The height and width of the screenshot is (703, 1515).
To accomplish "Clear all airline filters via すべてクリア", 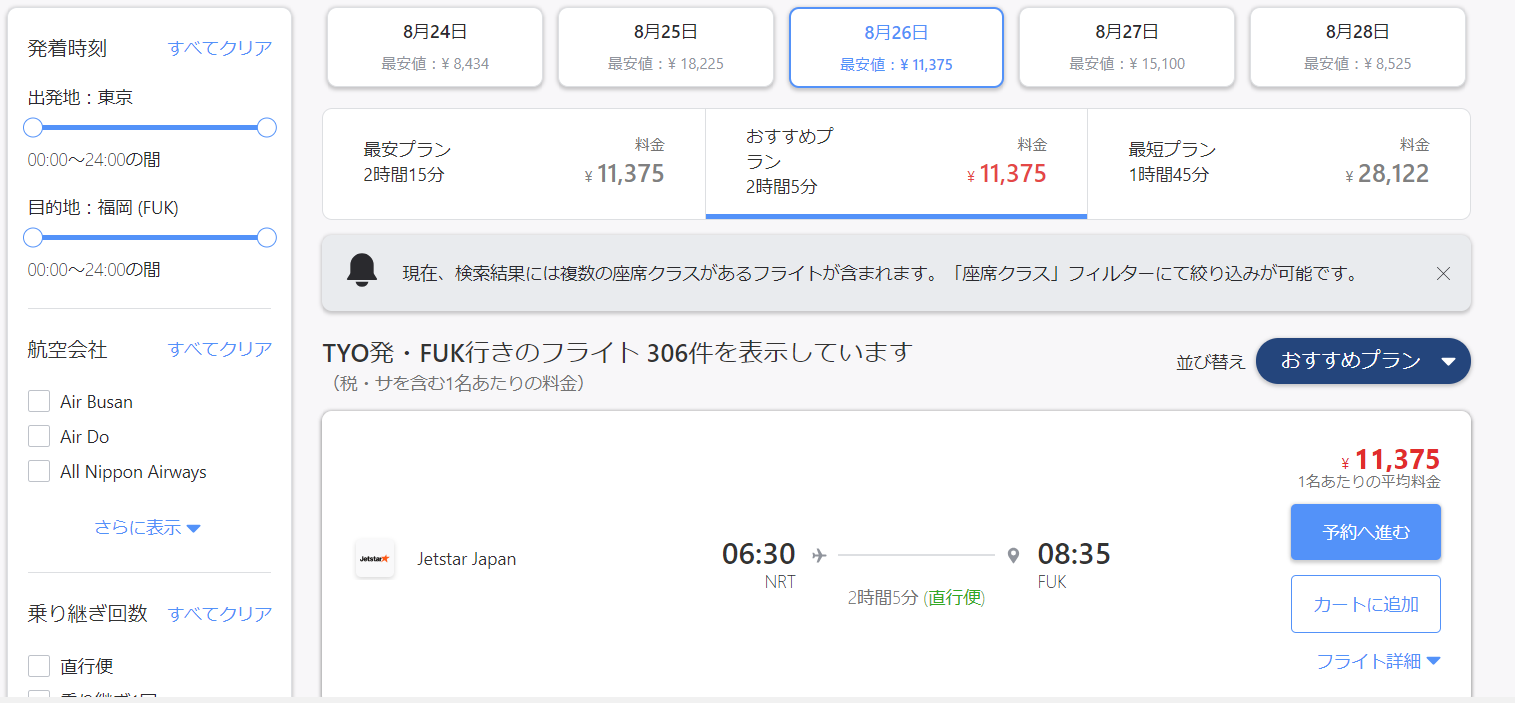I will coord(220,349).
